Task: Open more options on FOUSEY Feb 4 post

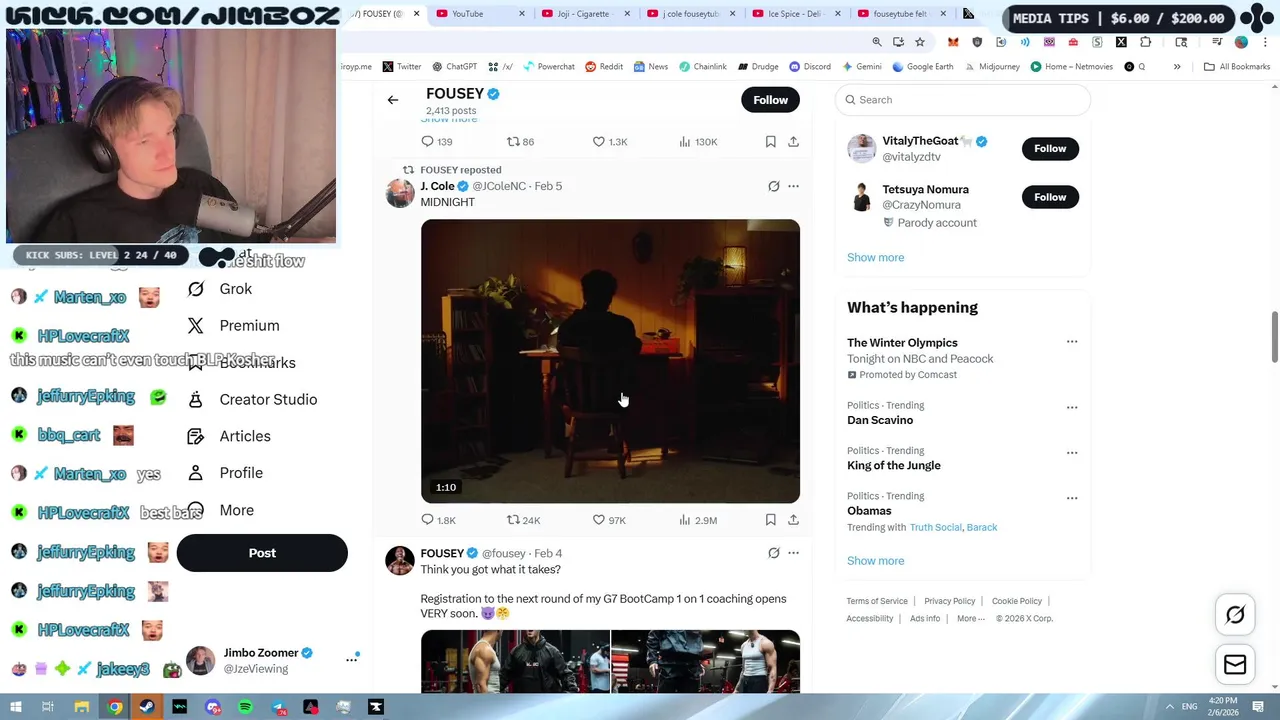Action: point(793,553)
